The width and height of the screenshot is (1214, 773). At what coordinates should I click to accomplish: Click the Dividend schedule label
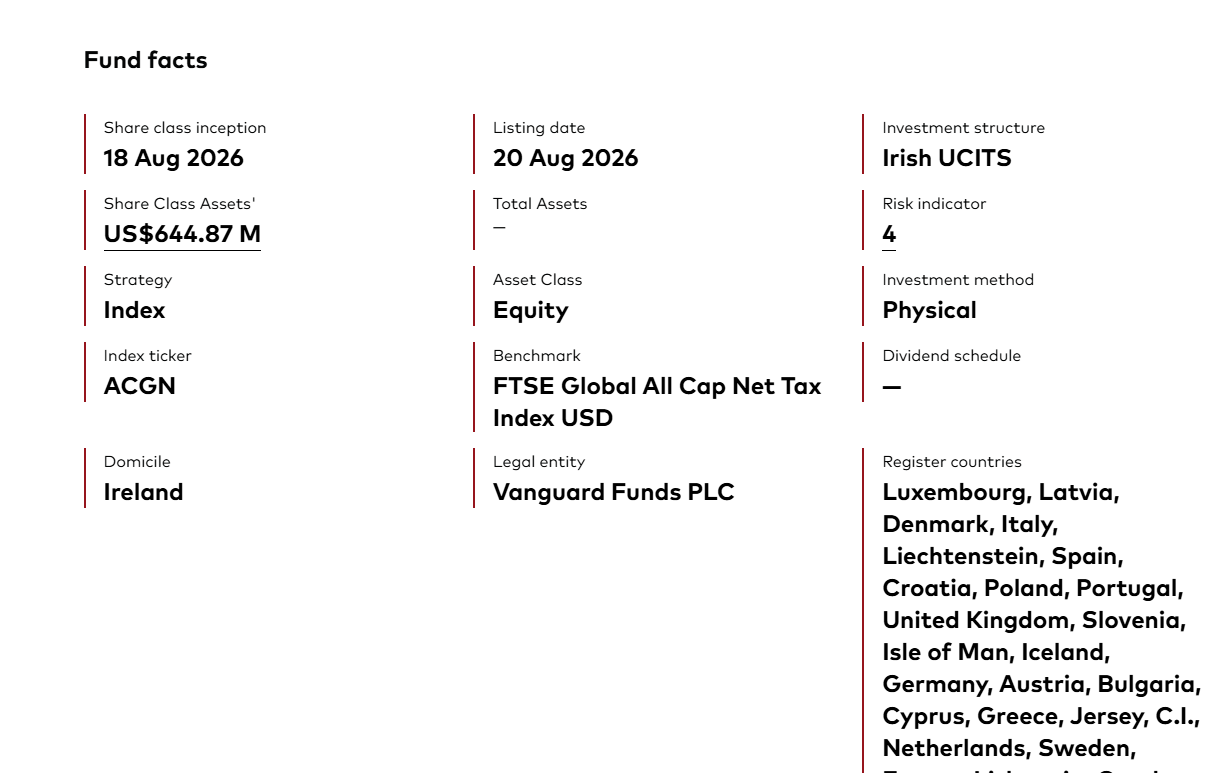[952, 356]
